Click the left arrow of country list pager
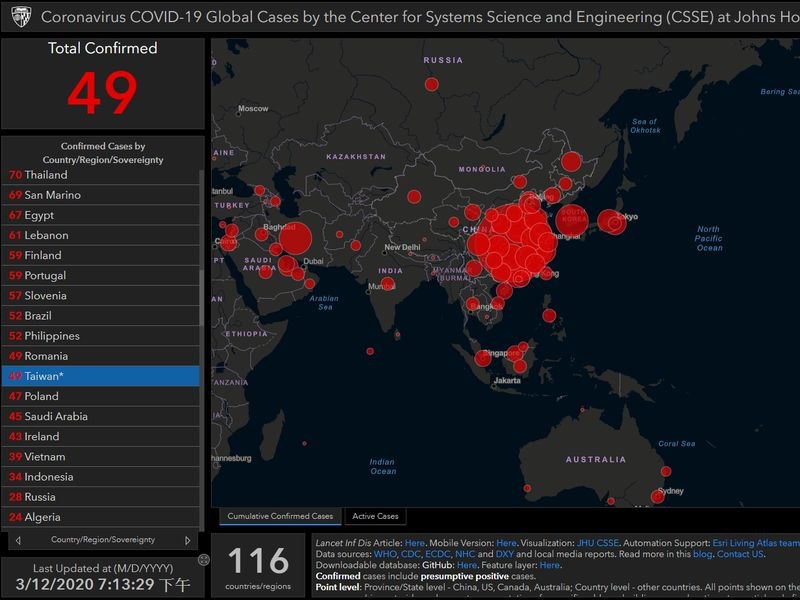This screenshot has width=800, height=600. tap(18, 540)
